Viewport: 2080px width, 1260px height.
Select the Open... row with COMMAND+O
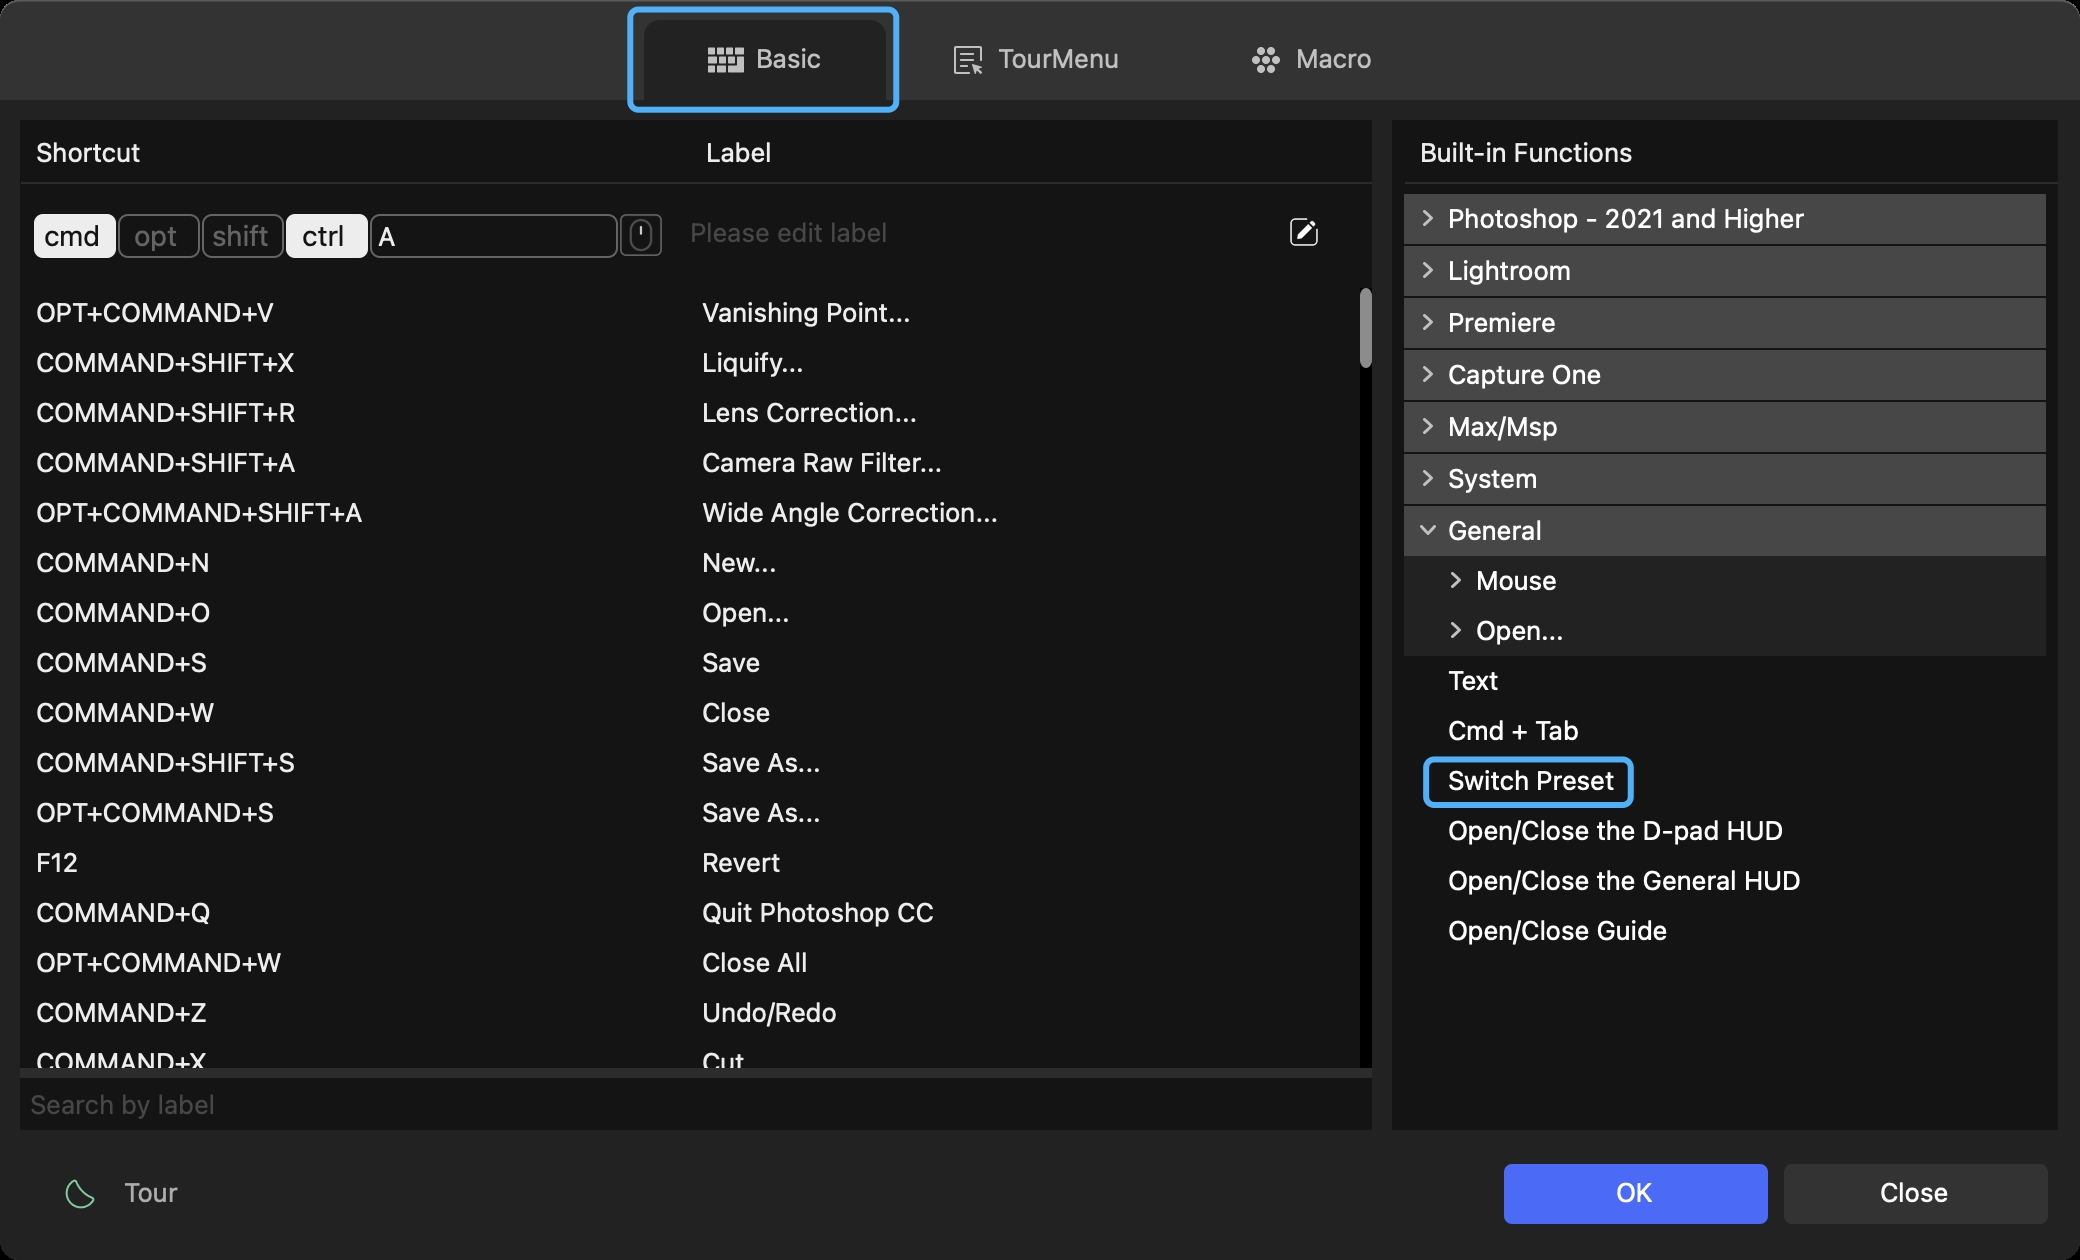690,613
